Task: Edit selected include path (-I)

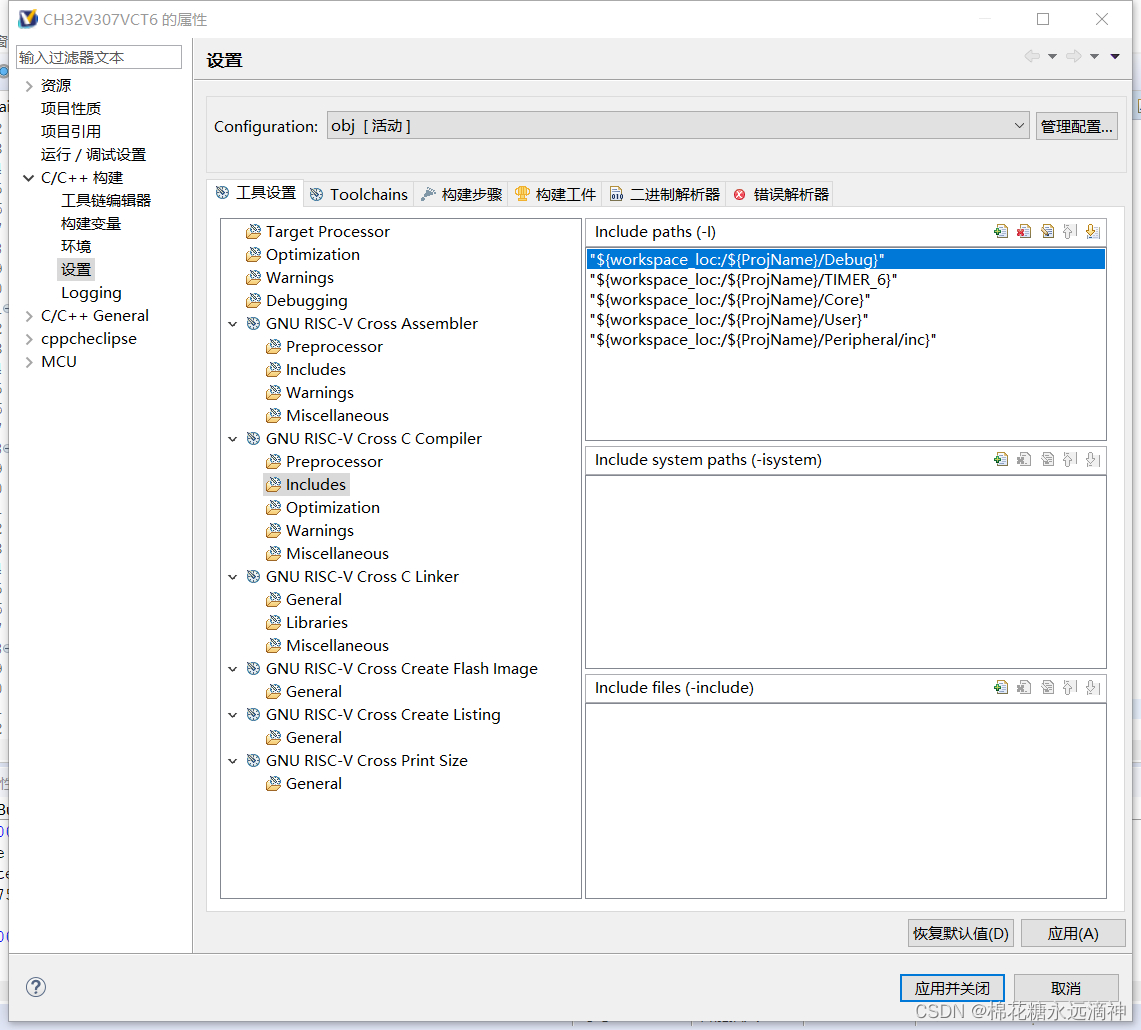Action: [x=1047, y=231]
